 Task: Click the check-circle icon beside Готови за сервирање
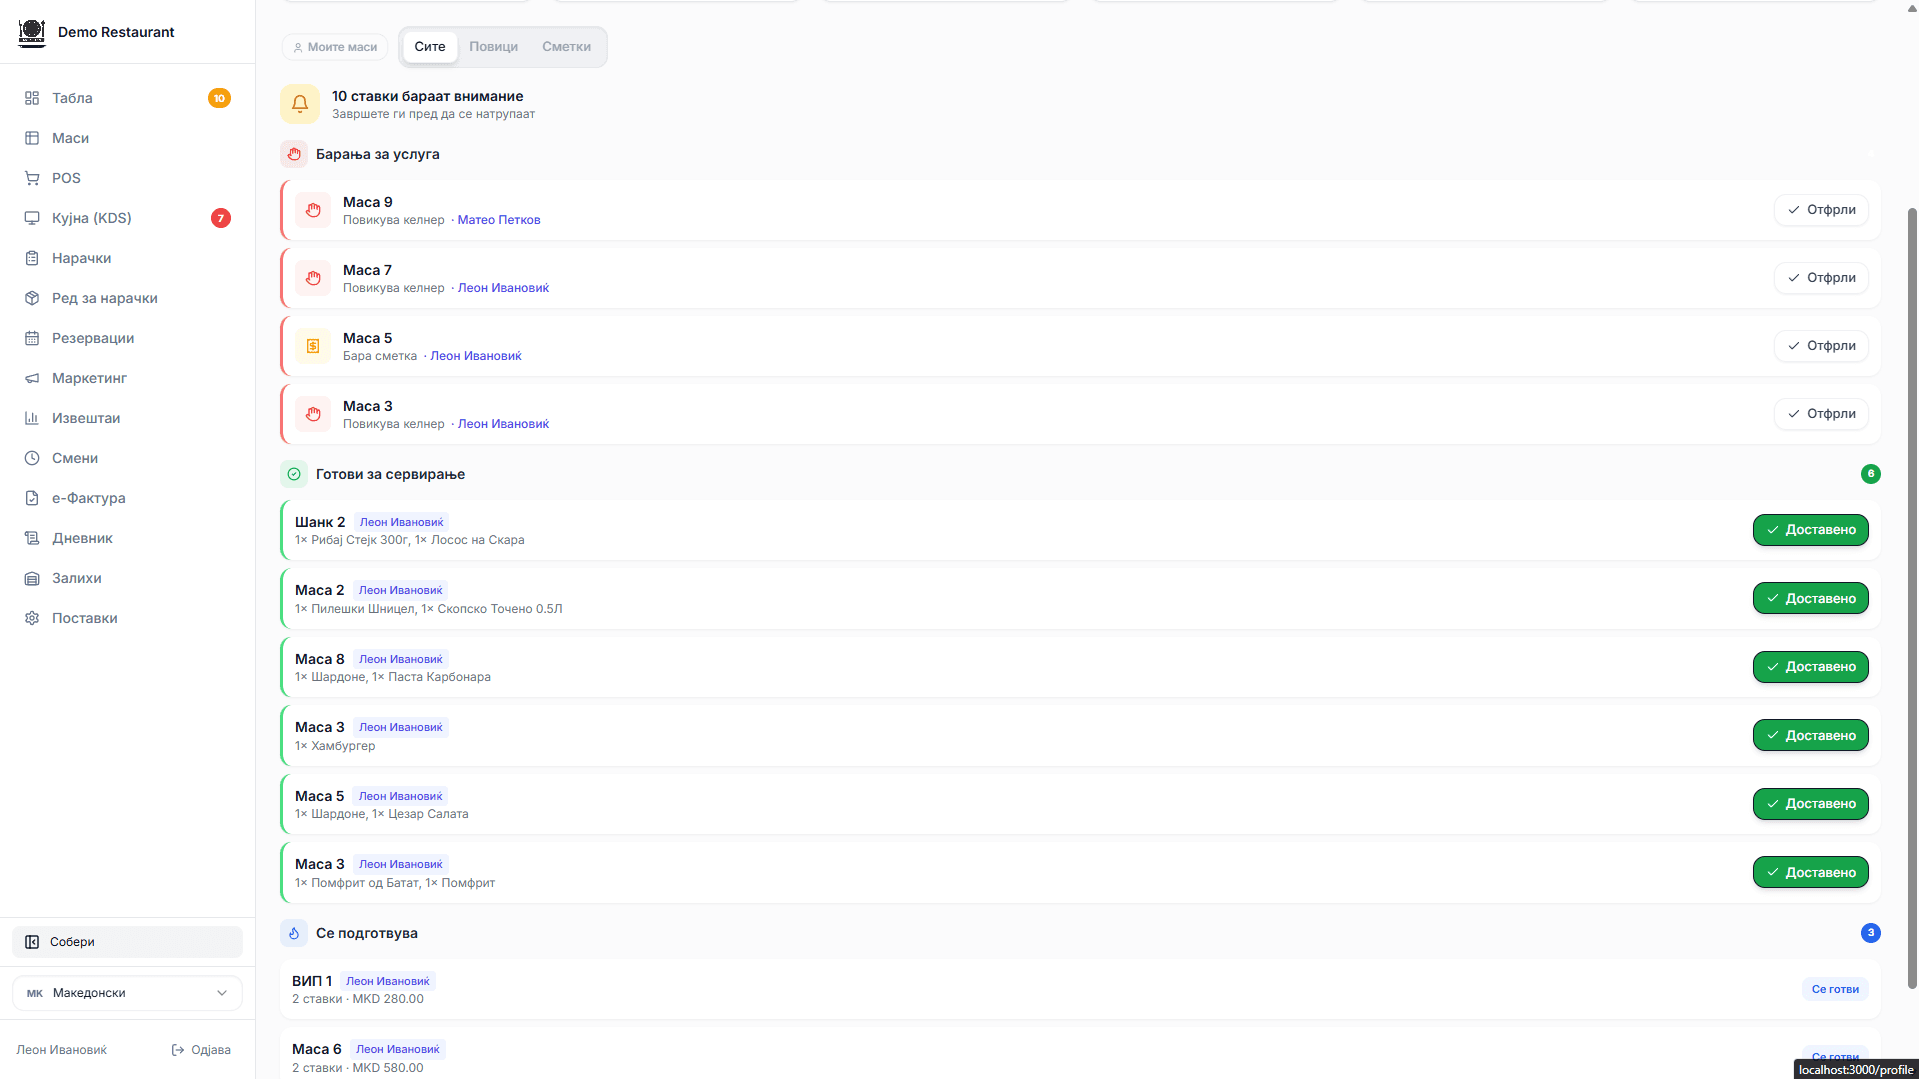[x=294, y=474]
